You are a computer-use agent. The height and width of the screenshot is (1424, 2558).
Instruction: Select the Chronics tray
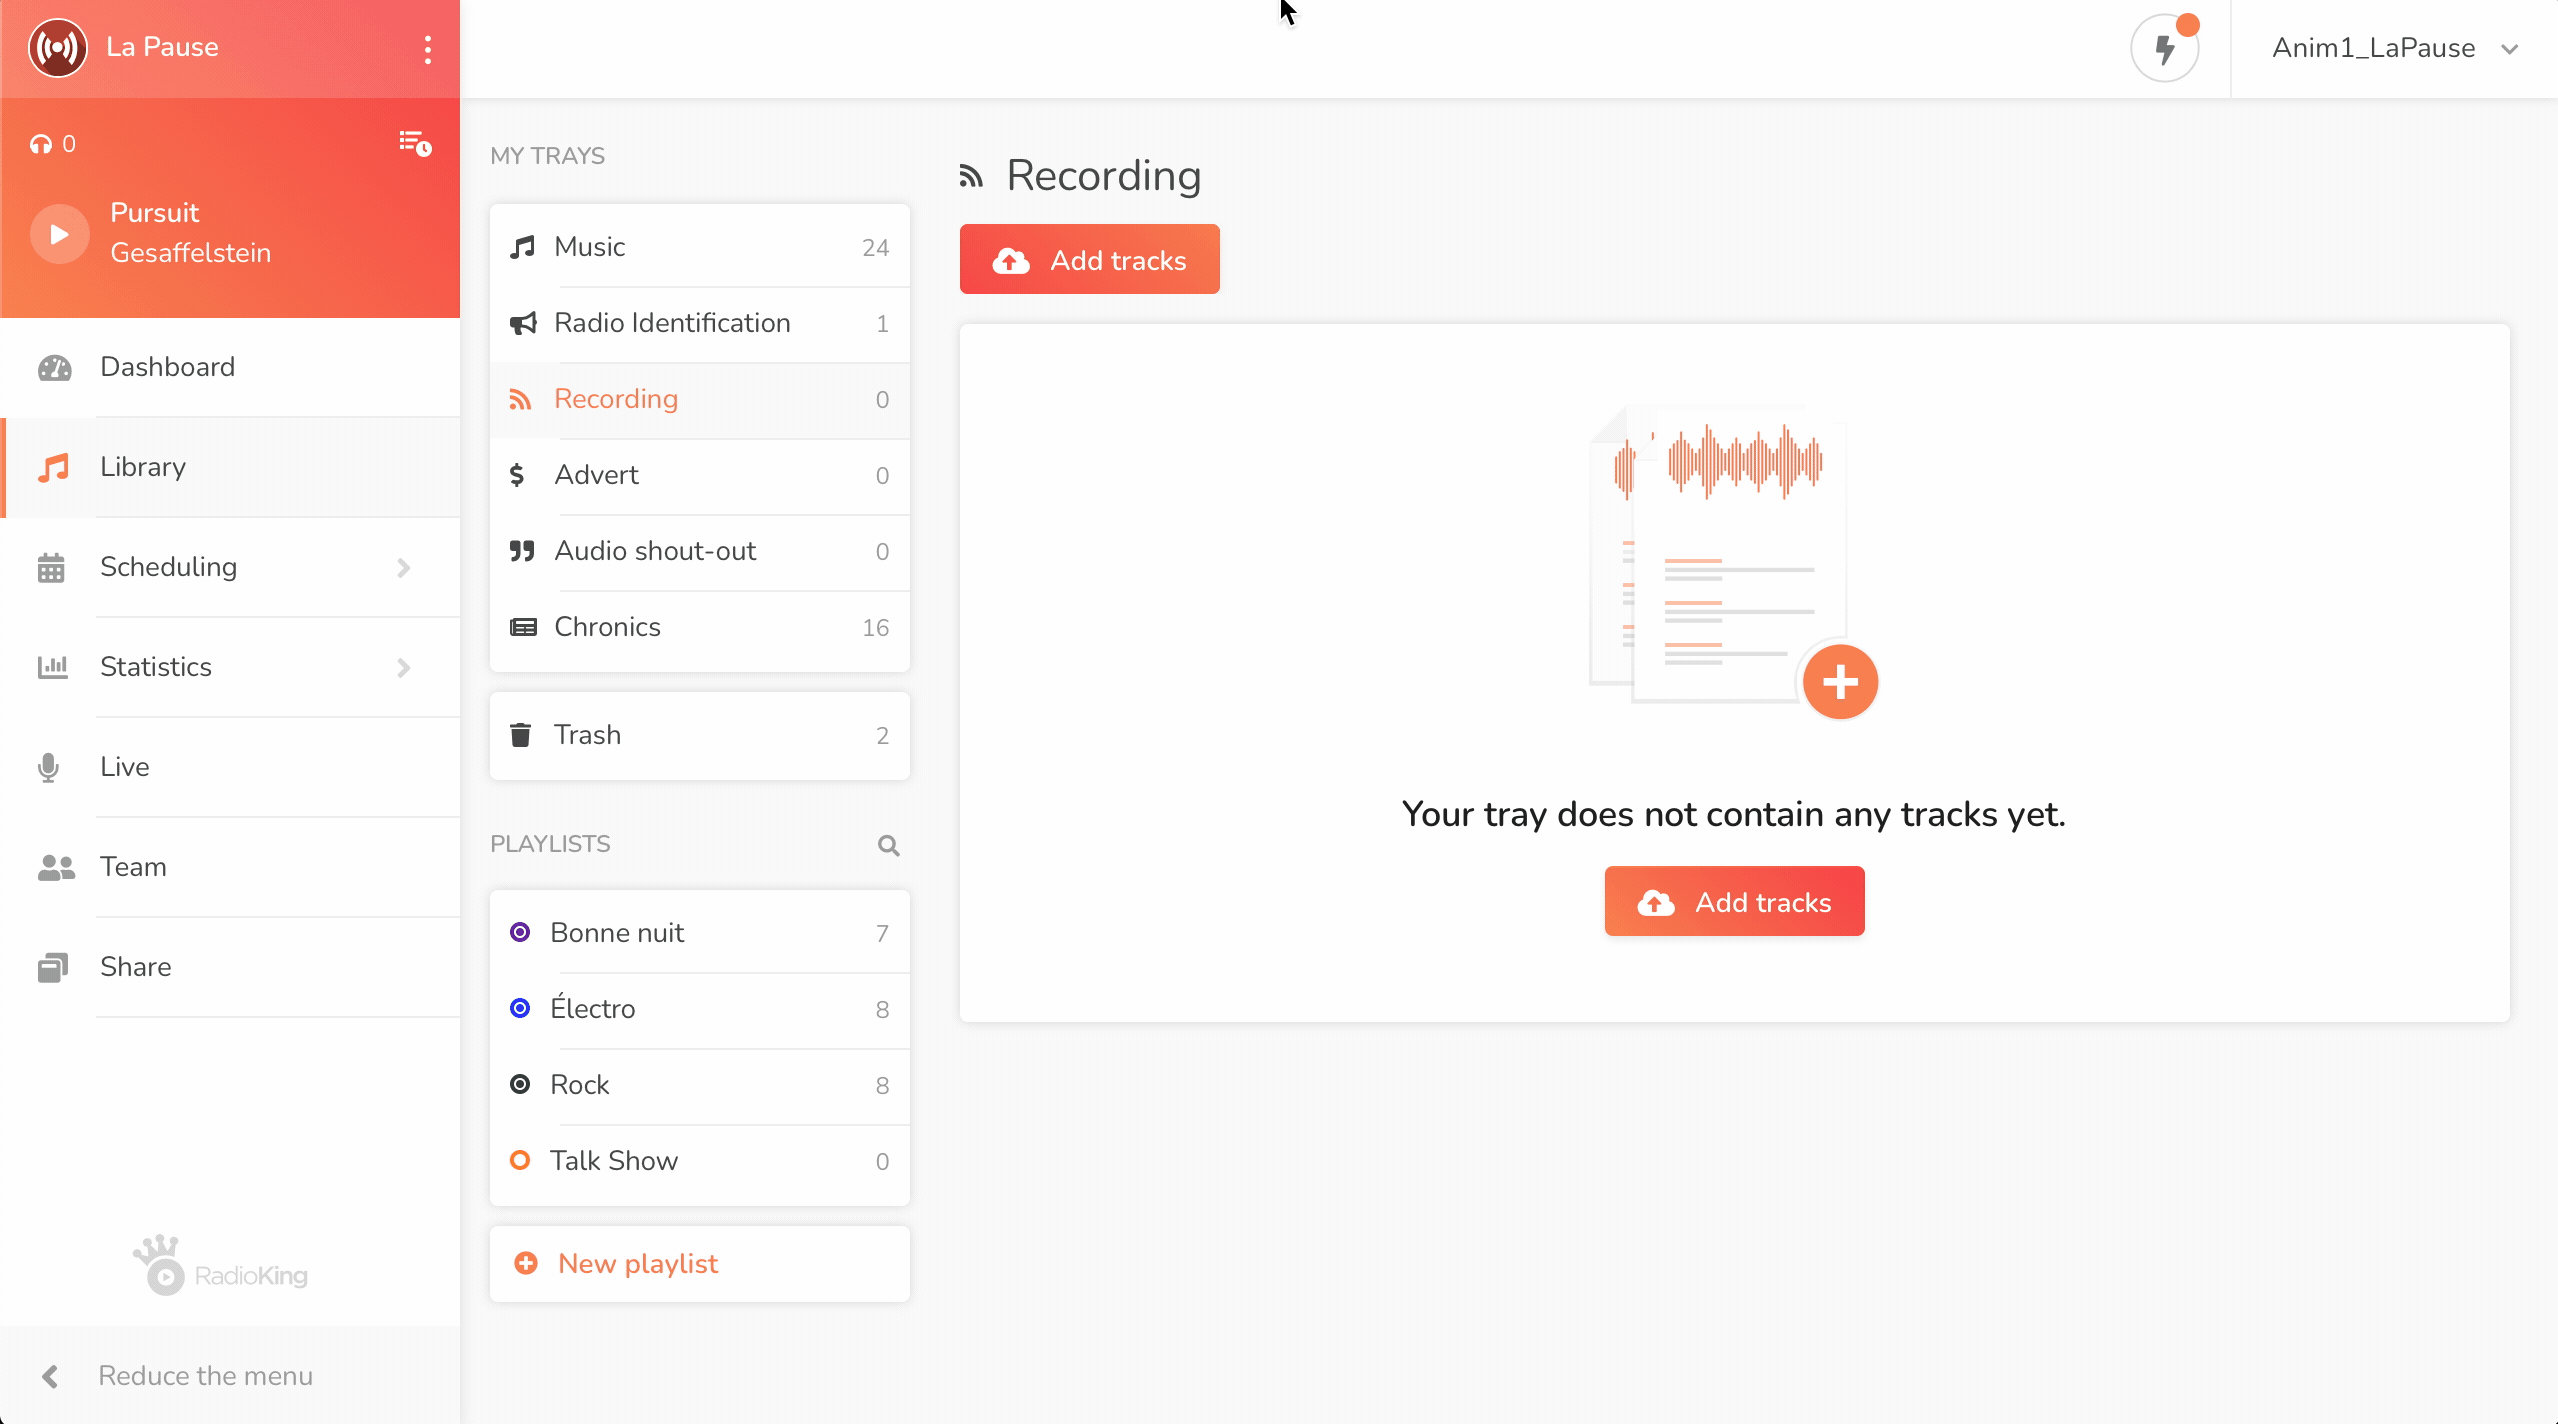pos(700,627)
